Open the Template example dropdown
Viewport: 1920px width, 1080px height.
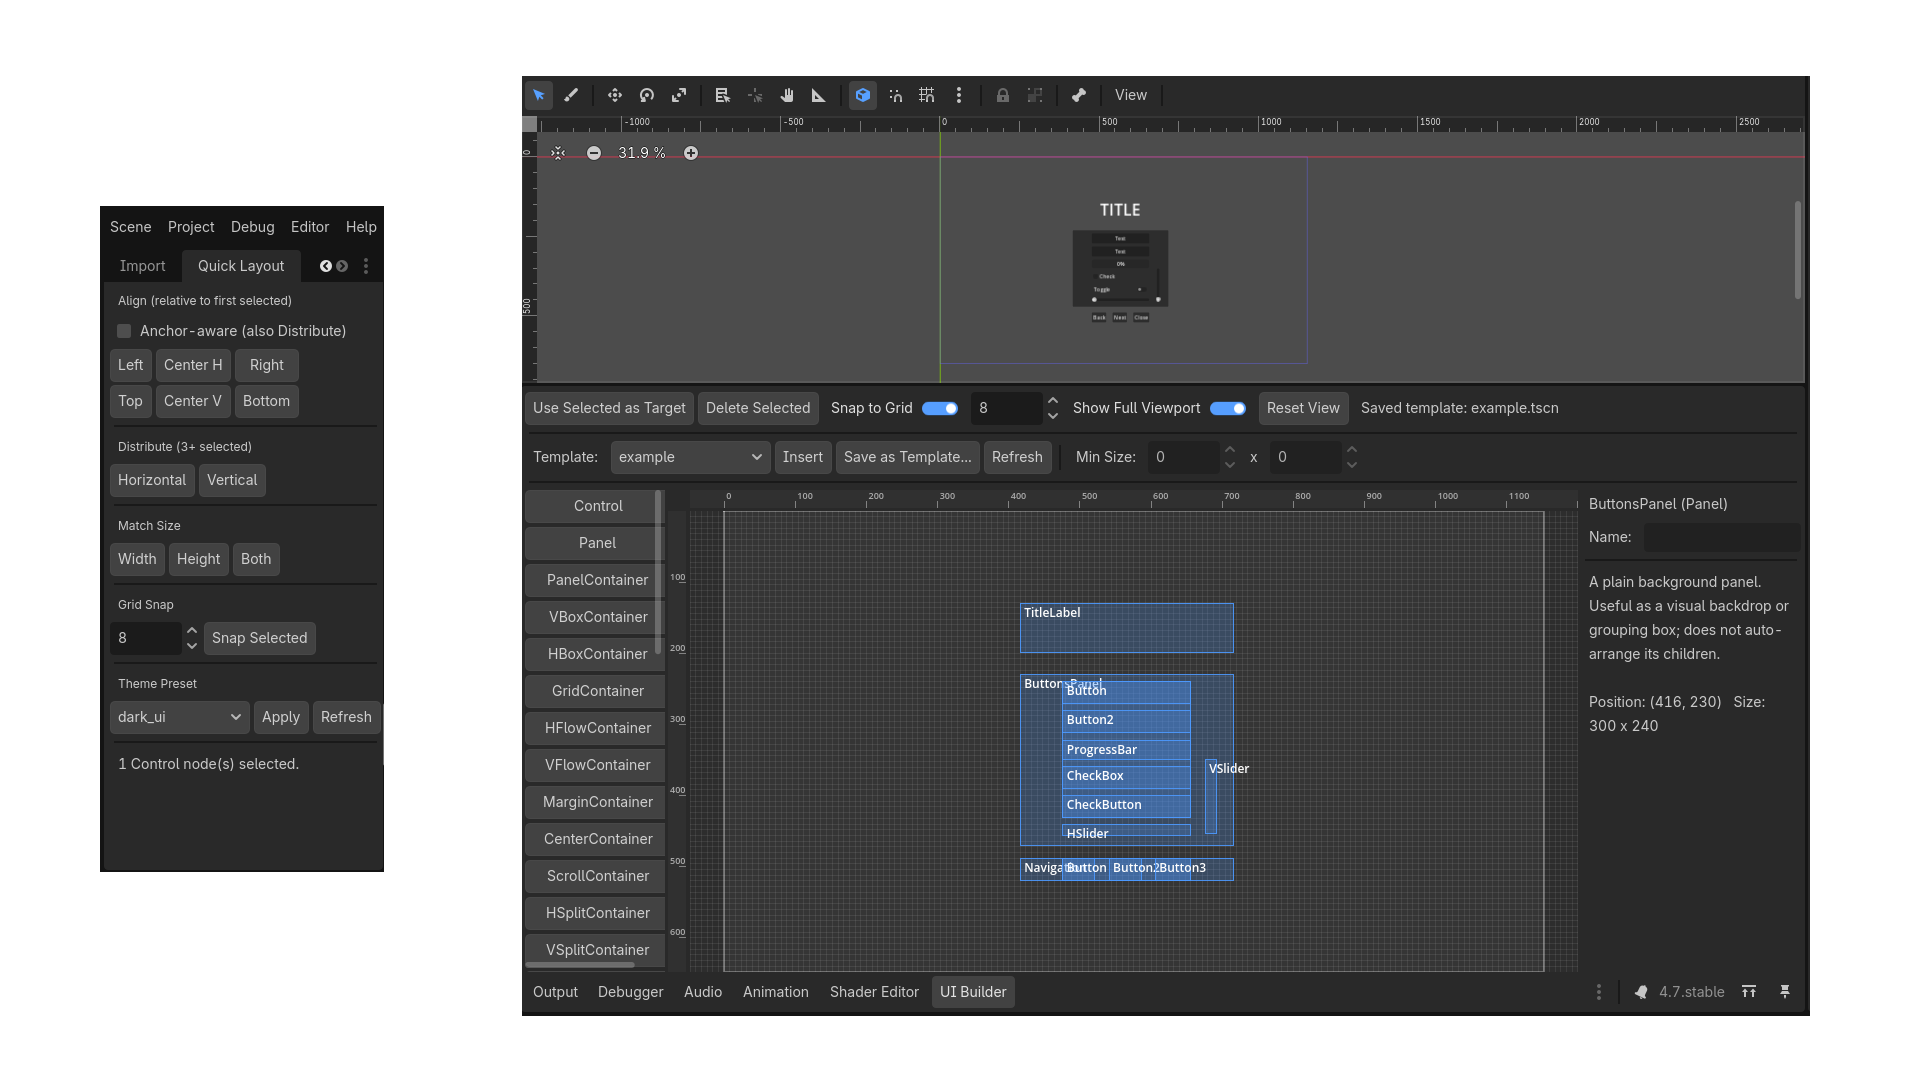[x=691, y=457]
